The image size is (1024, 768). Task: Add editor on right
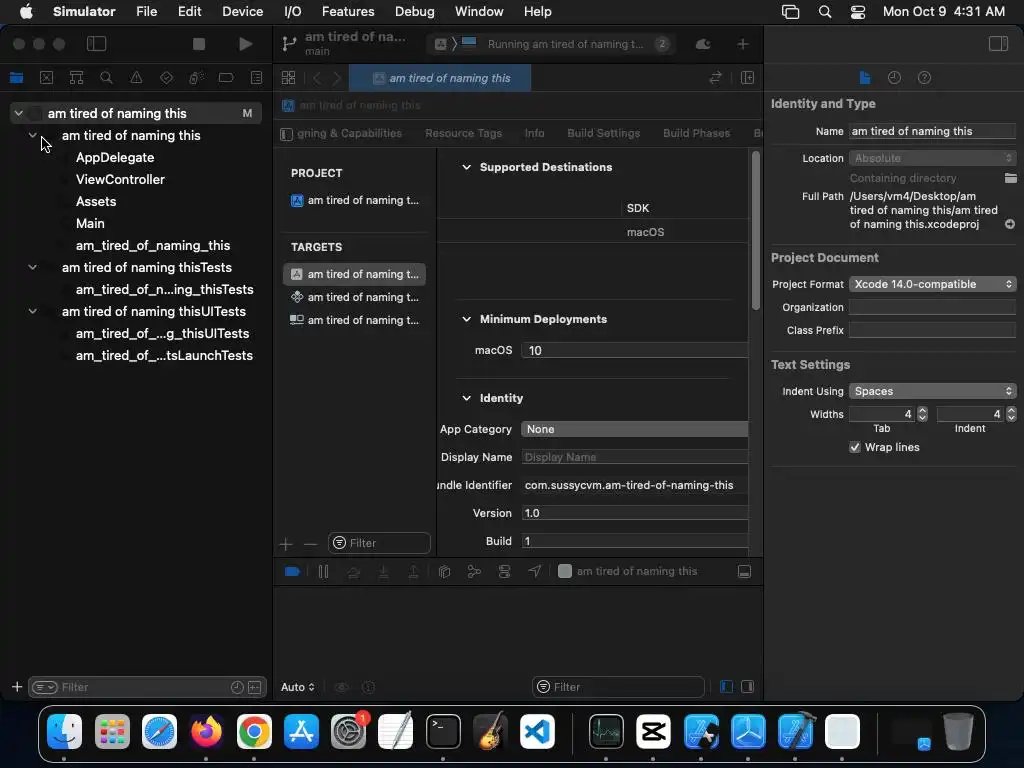point(747,78)
